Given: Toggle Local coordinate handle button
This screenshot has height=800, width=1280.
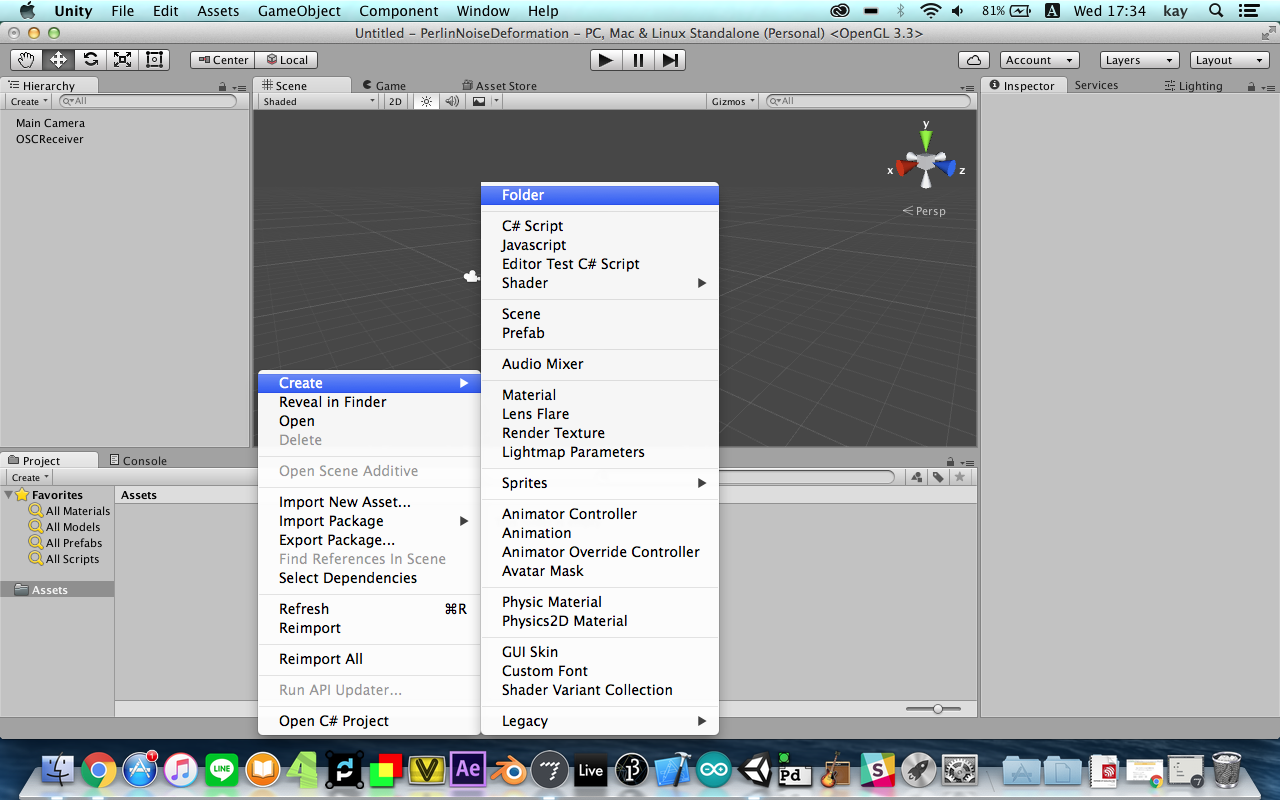Looking at the screenshot, I should tap(287, 60).
